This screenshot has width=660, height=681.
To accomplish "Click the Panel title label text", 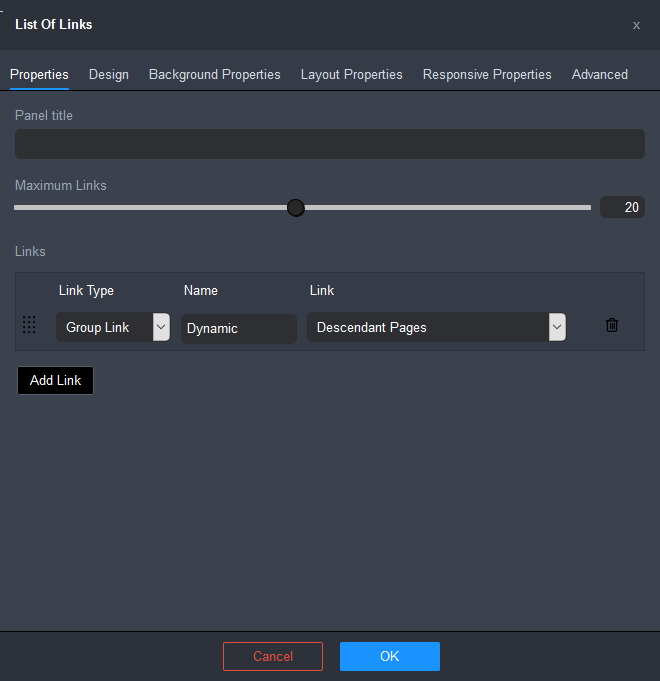I will (x=44, y=116).
